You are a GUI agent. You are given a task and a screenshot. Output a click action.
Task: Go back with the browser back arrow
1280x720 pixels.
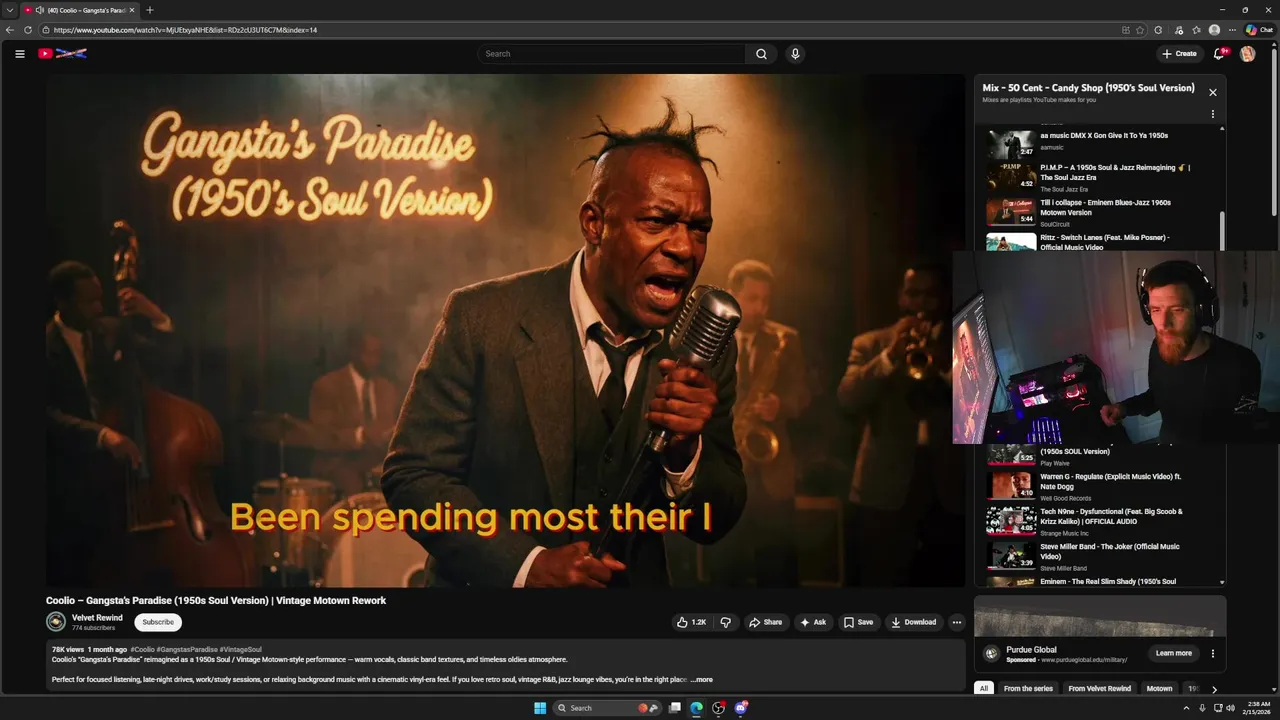pyautogui.click(x=10, y=30)
